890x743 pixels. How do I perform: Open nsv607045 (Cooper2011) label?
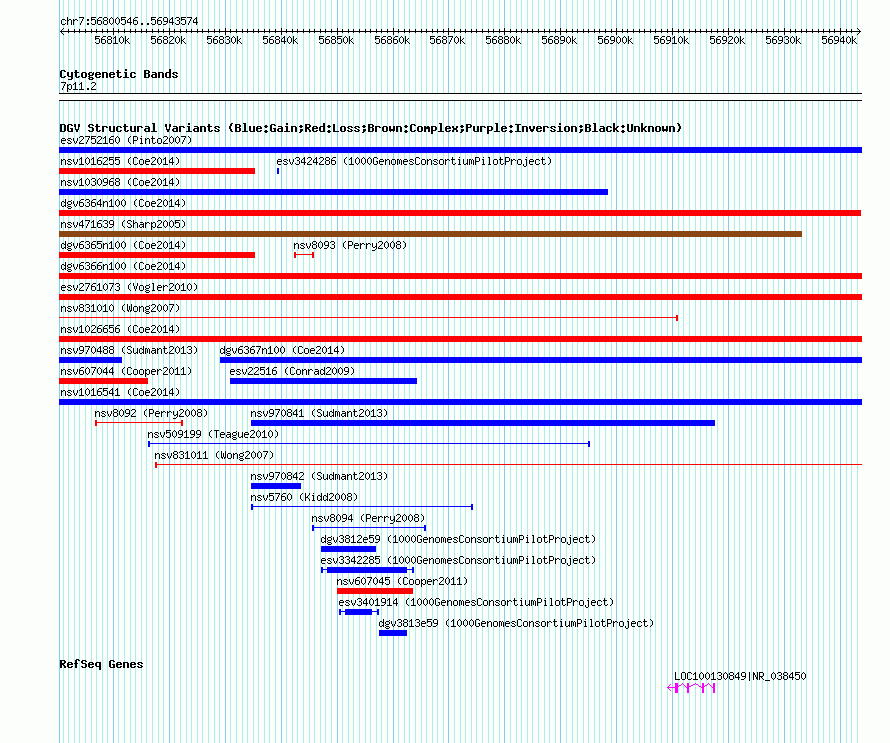click(x=402, y=581)
